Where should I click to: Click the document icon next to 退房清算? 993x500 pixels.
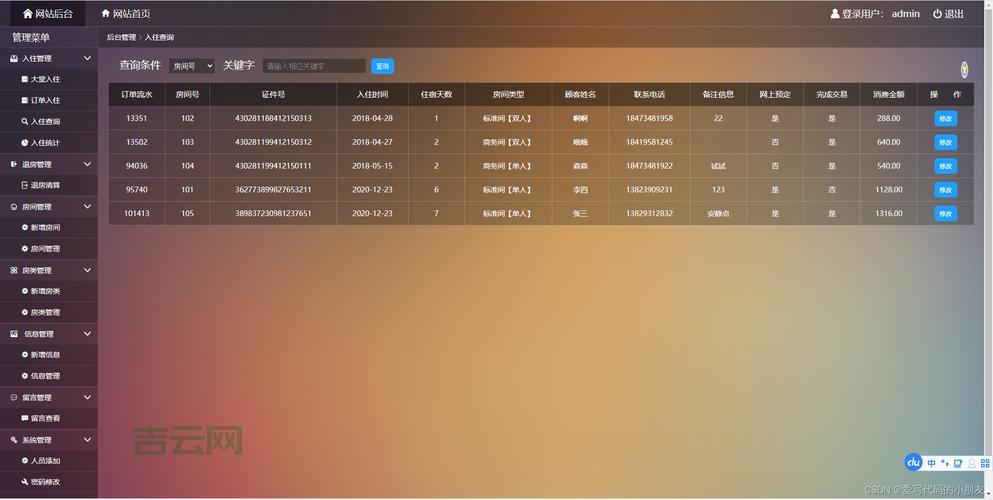pyautogui.click(x=25, y=185)
